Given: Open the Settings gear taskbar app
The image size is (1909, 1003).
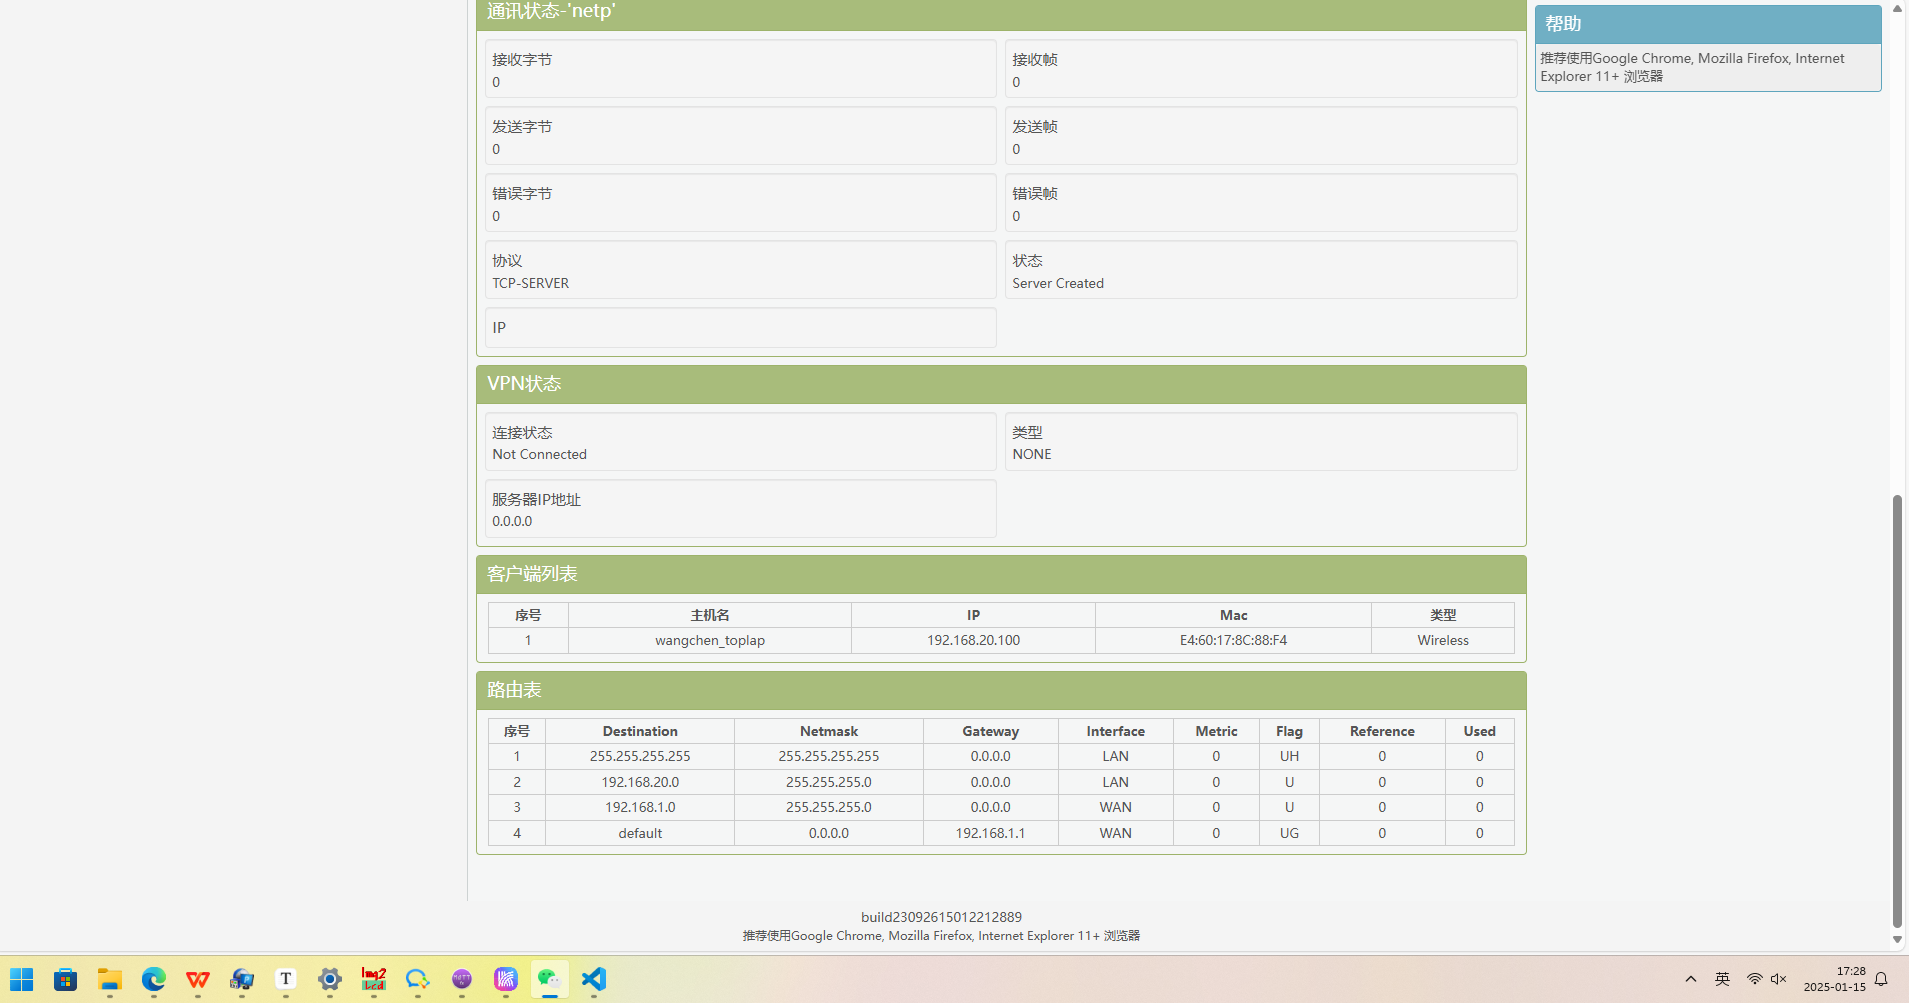Looking at the screenshot, I should pos(330,979).
